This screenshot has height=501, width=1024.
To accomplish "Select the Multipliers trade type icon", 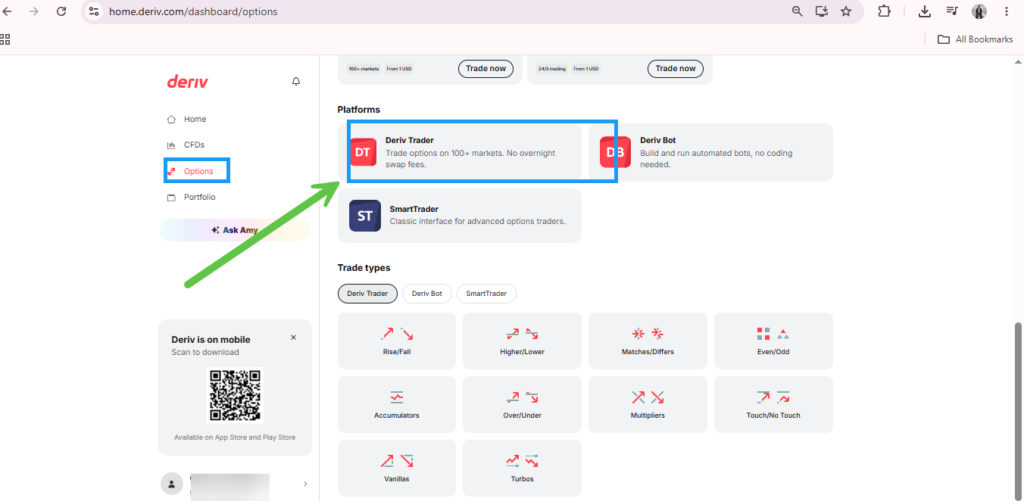I will click(648, 397).
